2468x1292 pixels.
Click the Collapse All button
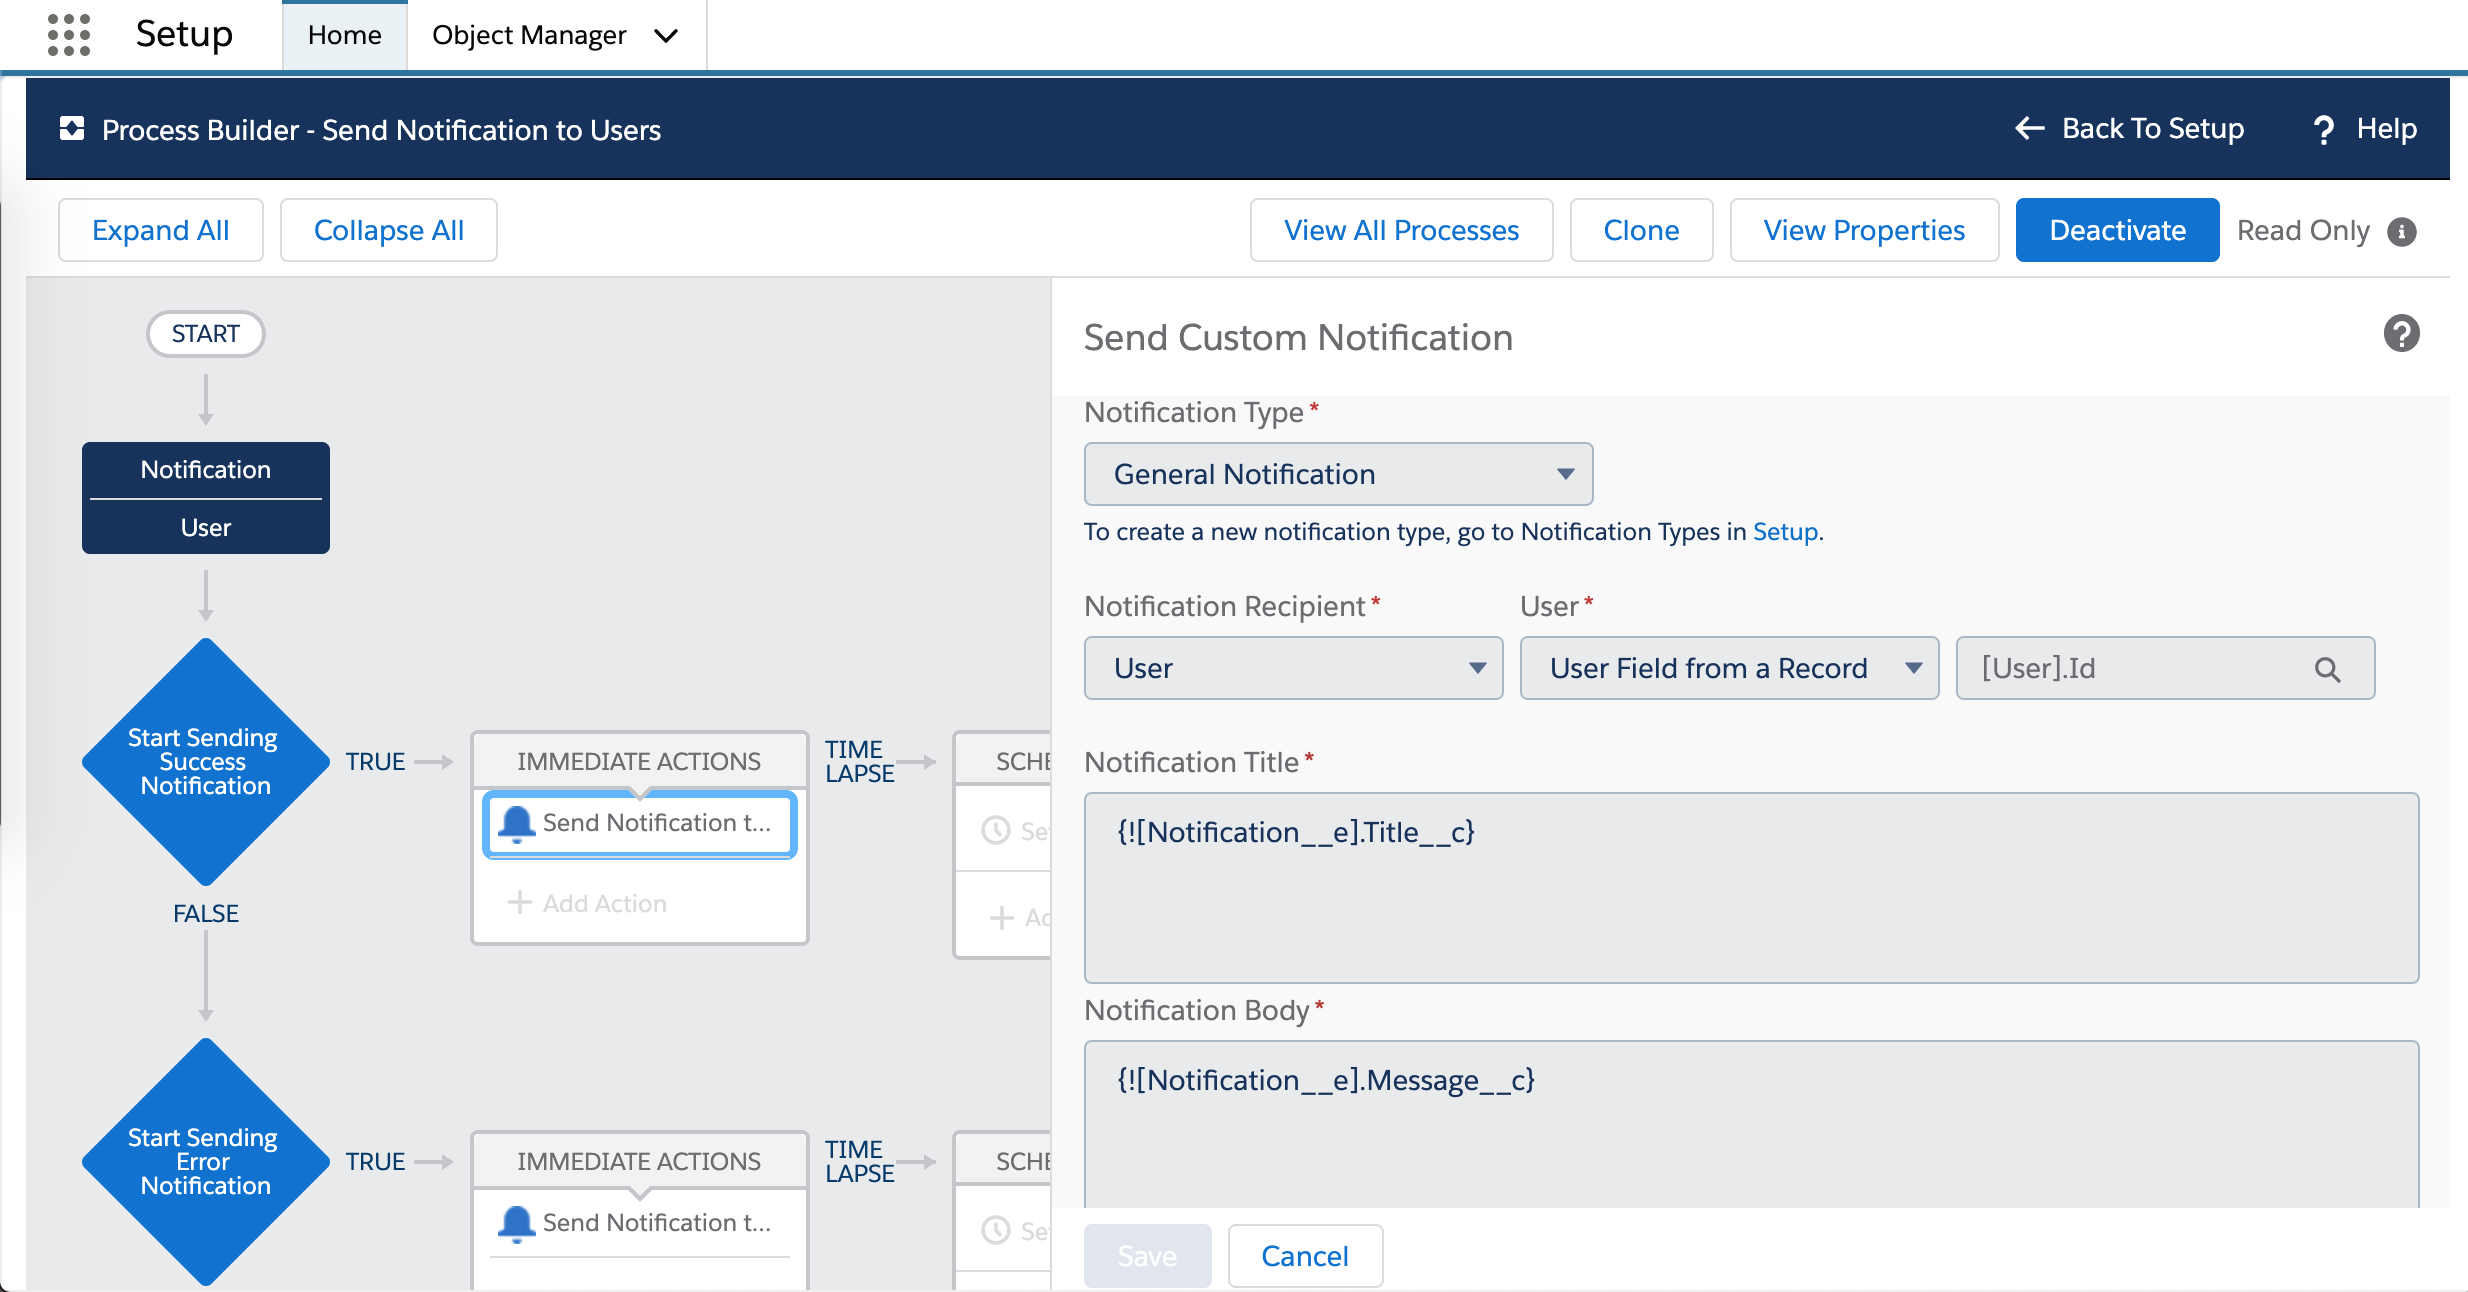point(389,230)
